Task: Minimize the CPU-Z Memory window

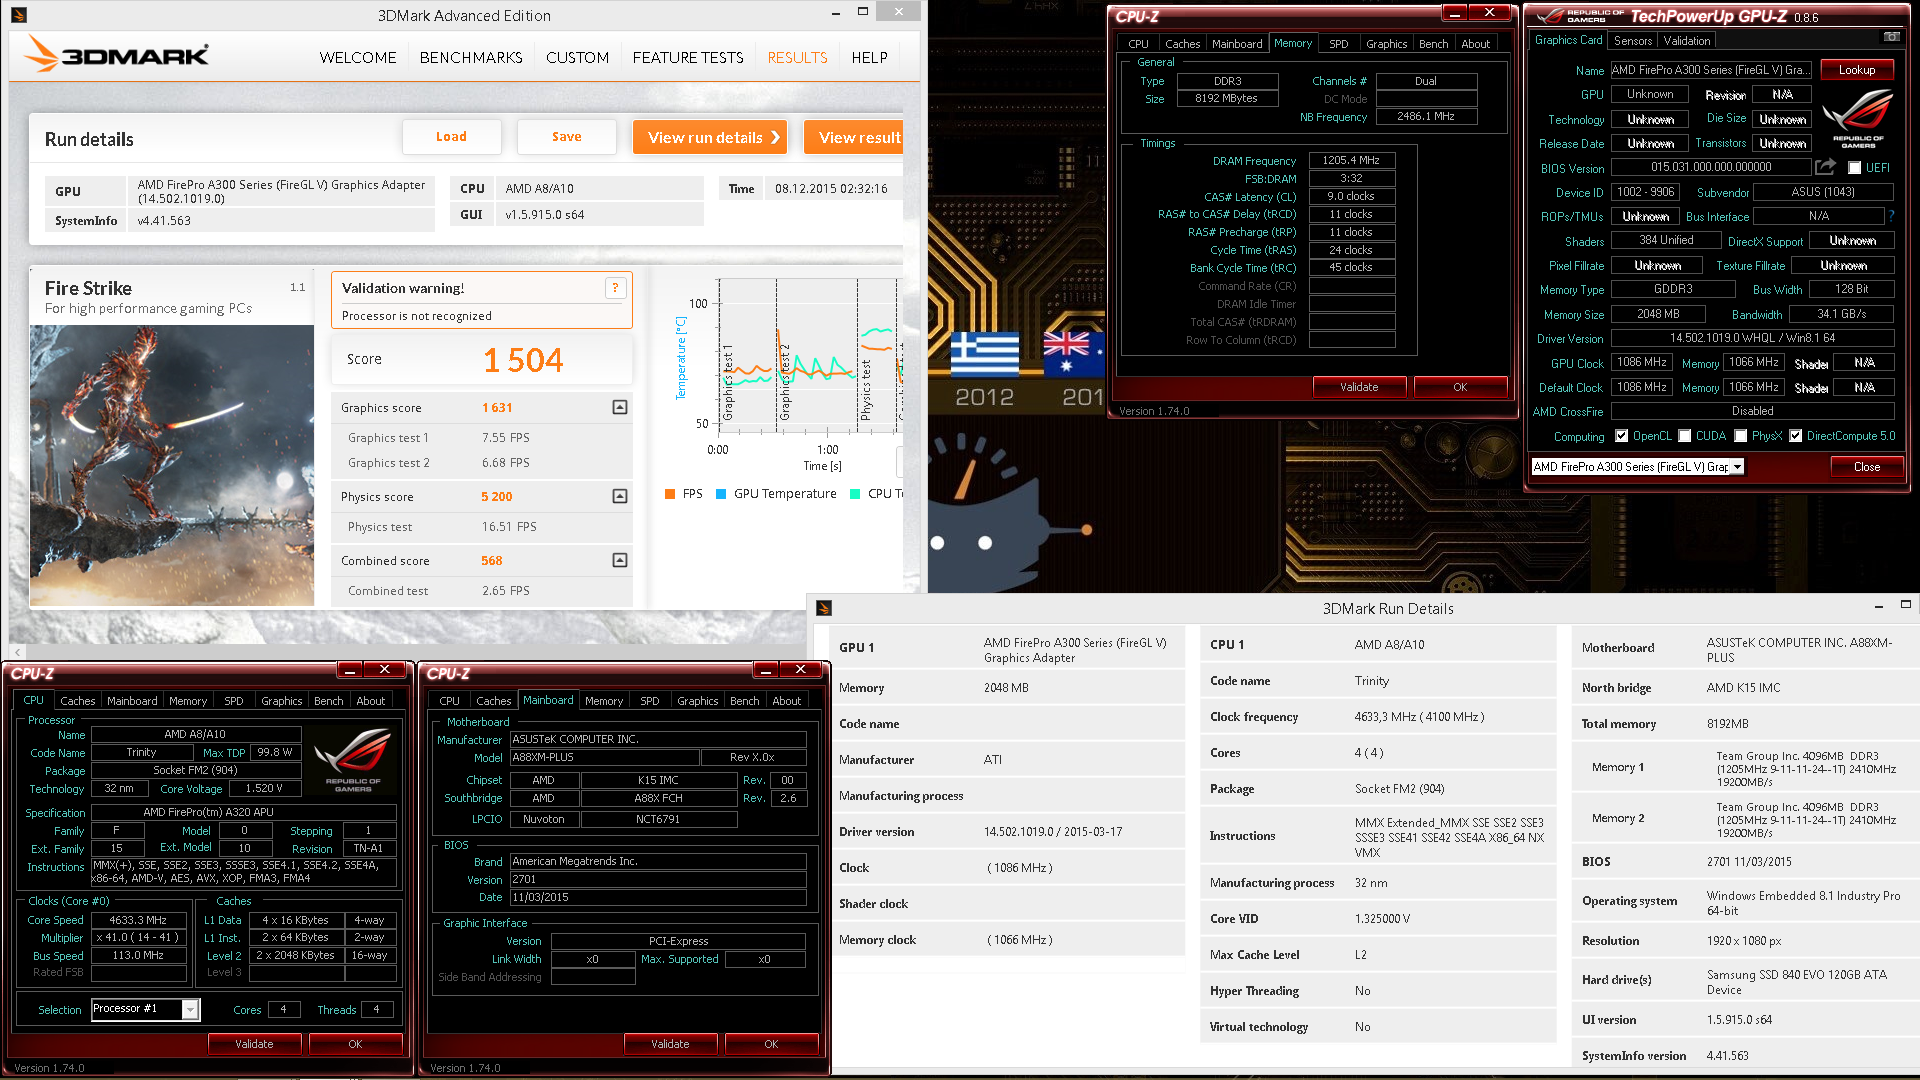Action: 1455,13
